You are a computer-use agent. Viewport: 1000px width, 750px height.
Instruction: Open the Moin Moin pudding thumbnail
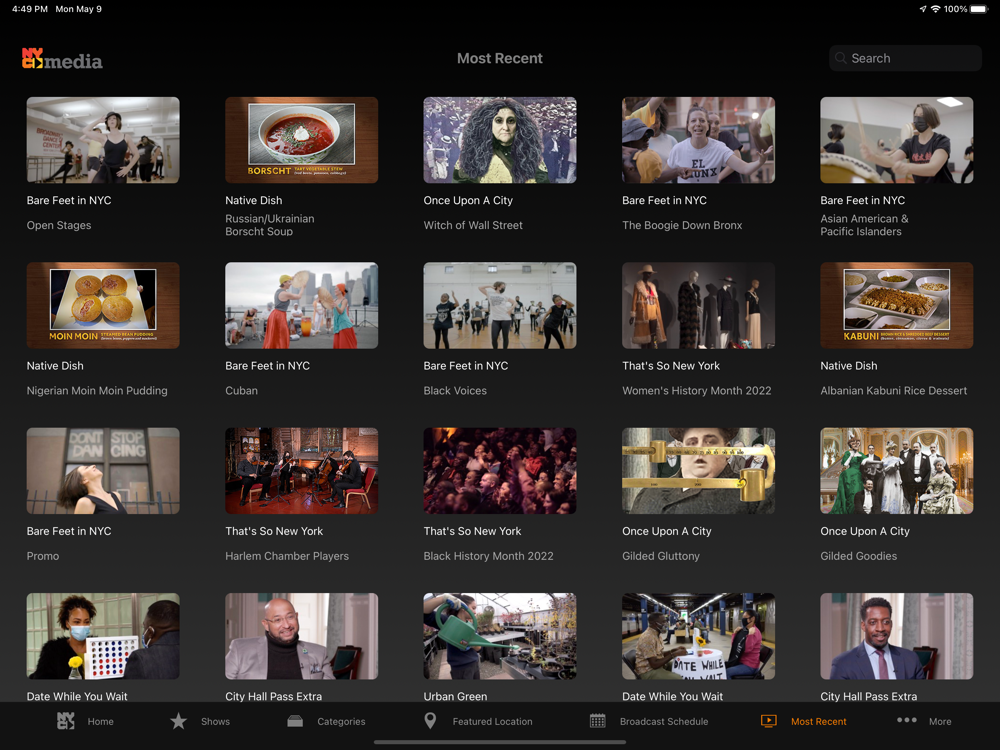click(103, 305)
